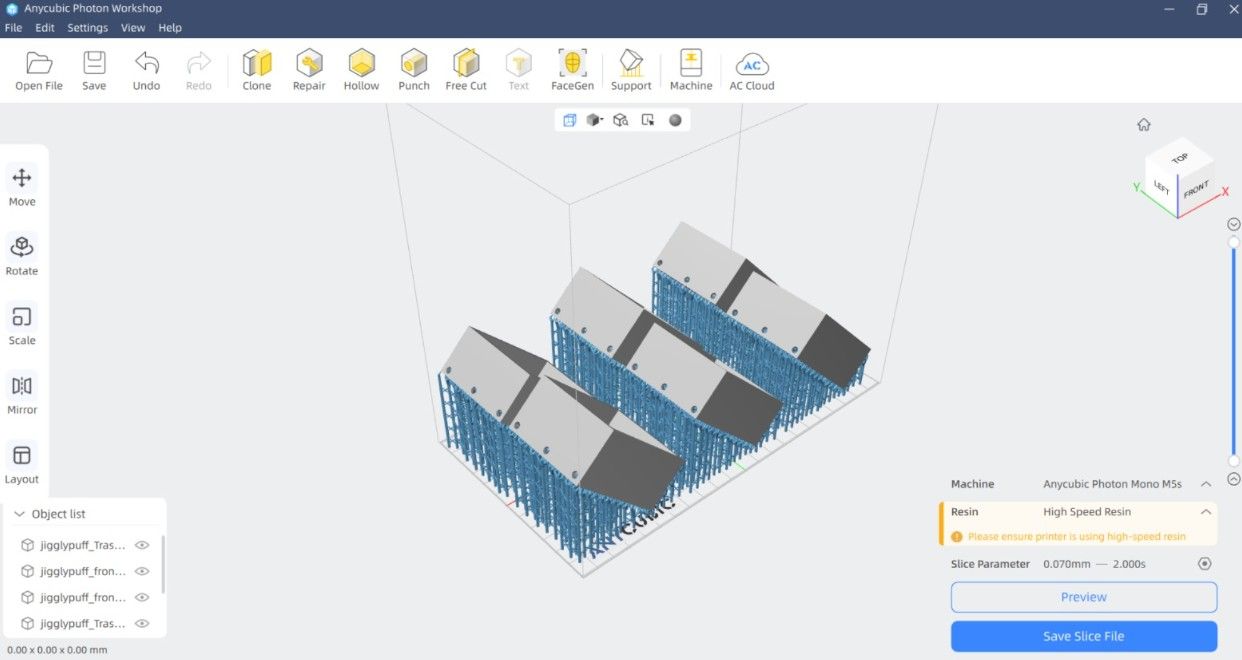Undo the last action
Viewport: 1242px width, 660px height.
[x=146, y=70]
